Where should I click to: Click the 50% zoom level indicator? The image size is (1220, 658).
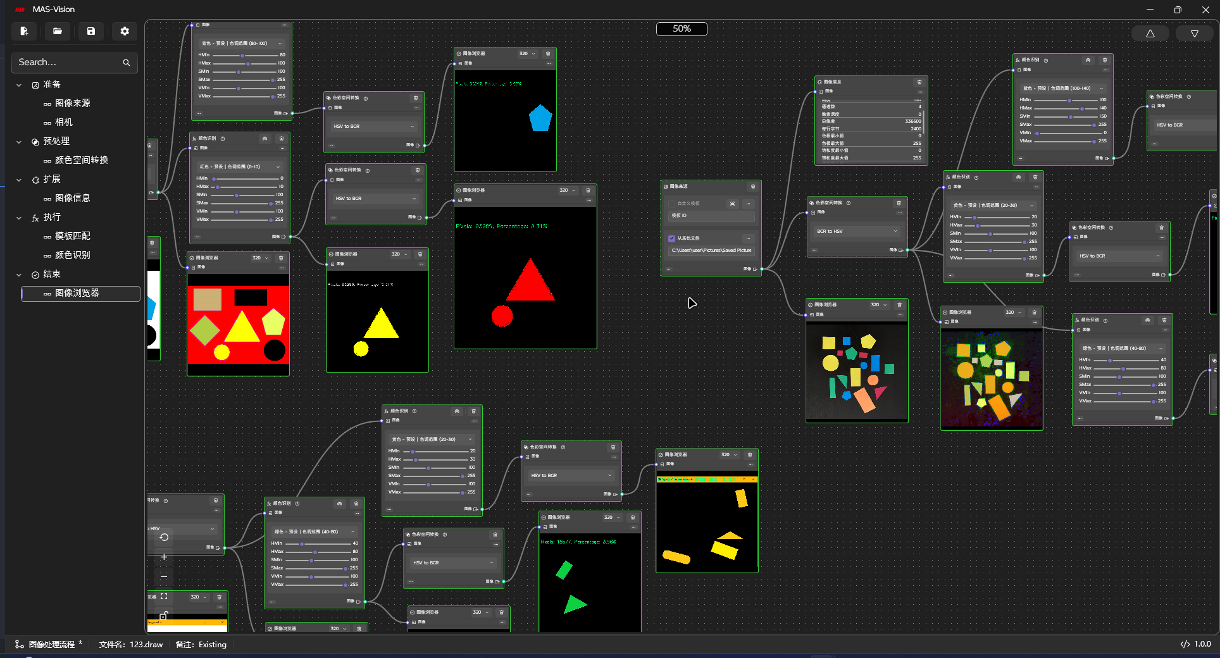click(x=682, y=29)
